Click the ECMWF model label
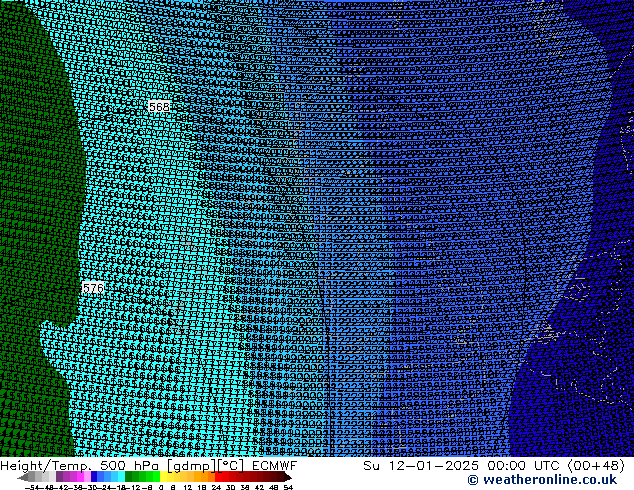 click(x=275, y=465)
